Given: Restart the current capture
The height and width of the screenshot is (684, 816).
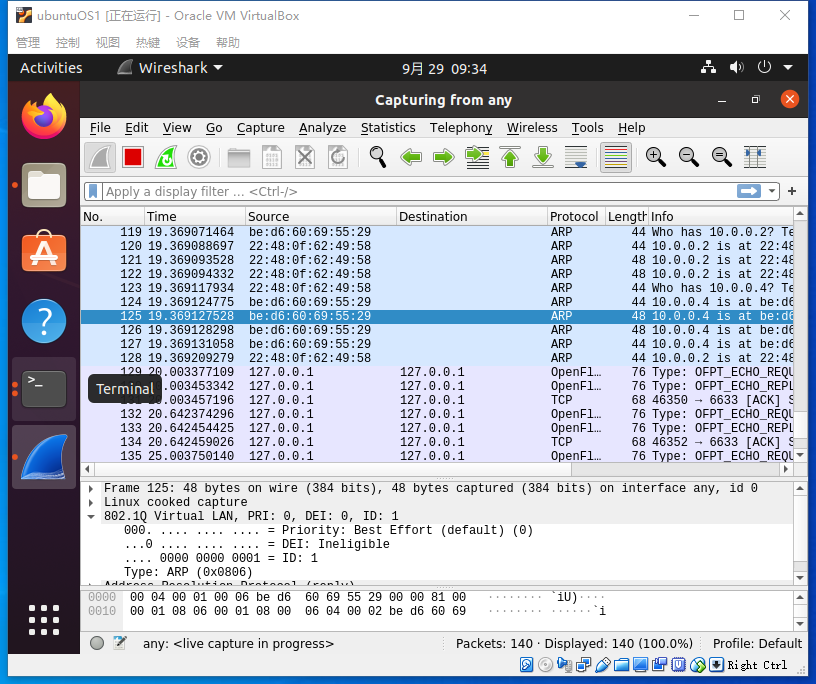Looking at the screenshot, I should [166, 157].
